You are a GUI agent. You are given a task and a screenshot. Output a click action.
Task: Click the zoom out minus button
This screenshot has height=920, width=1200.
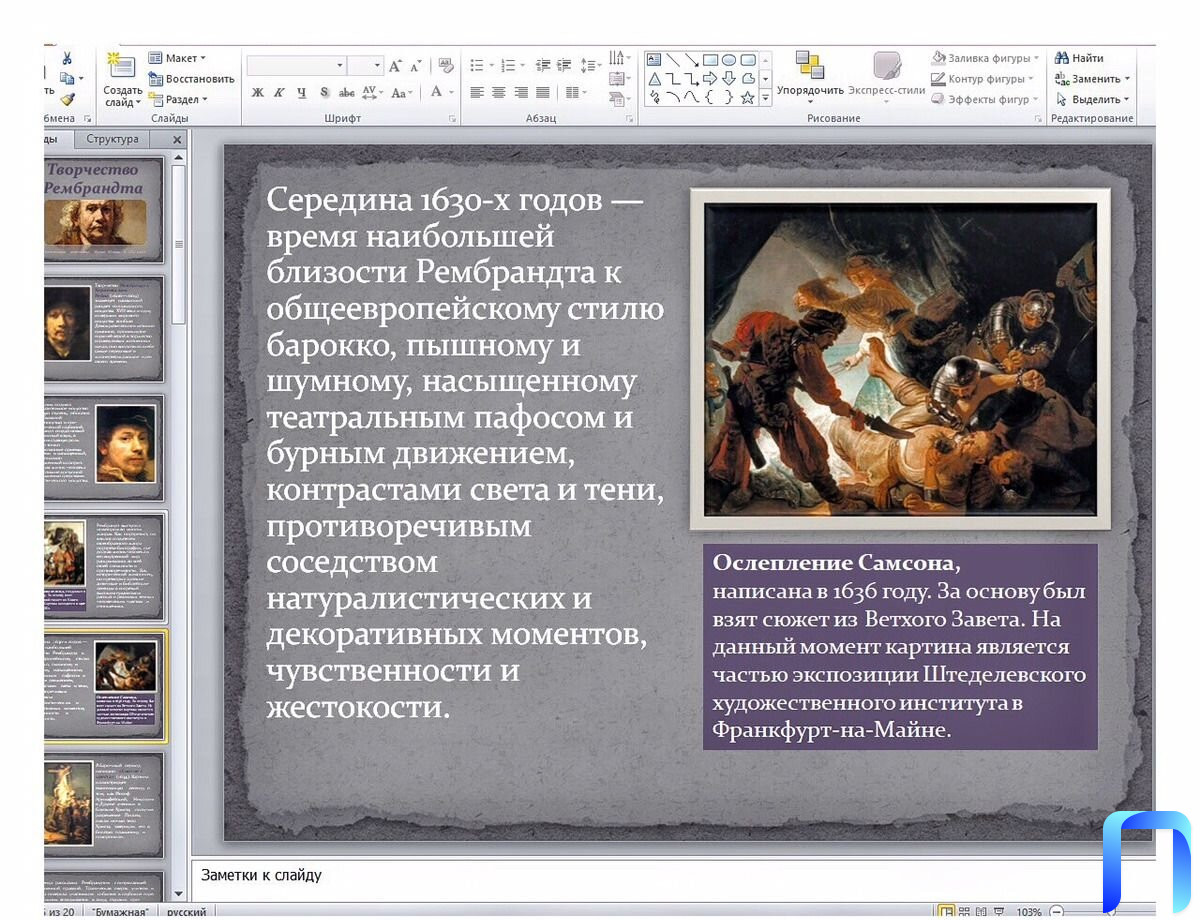(1056, 911)
